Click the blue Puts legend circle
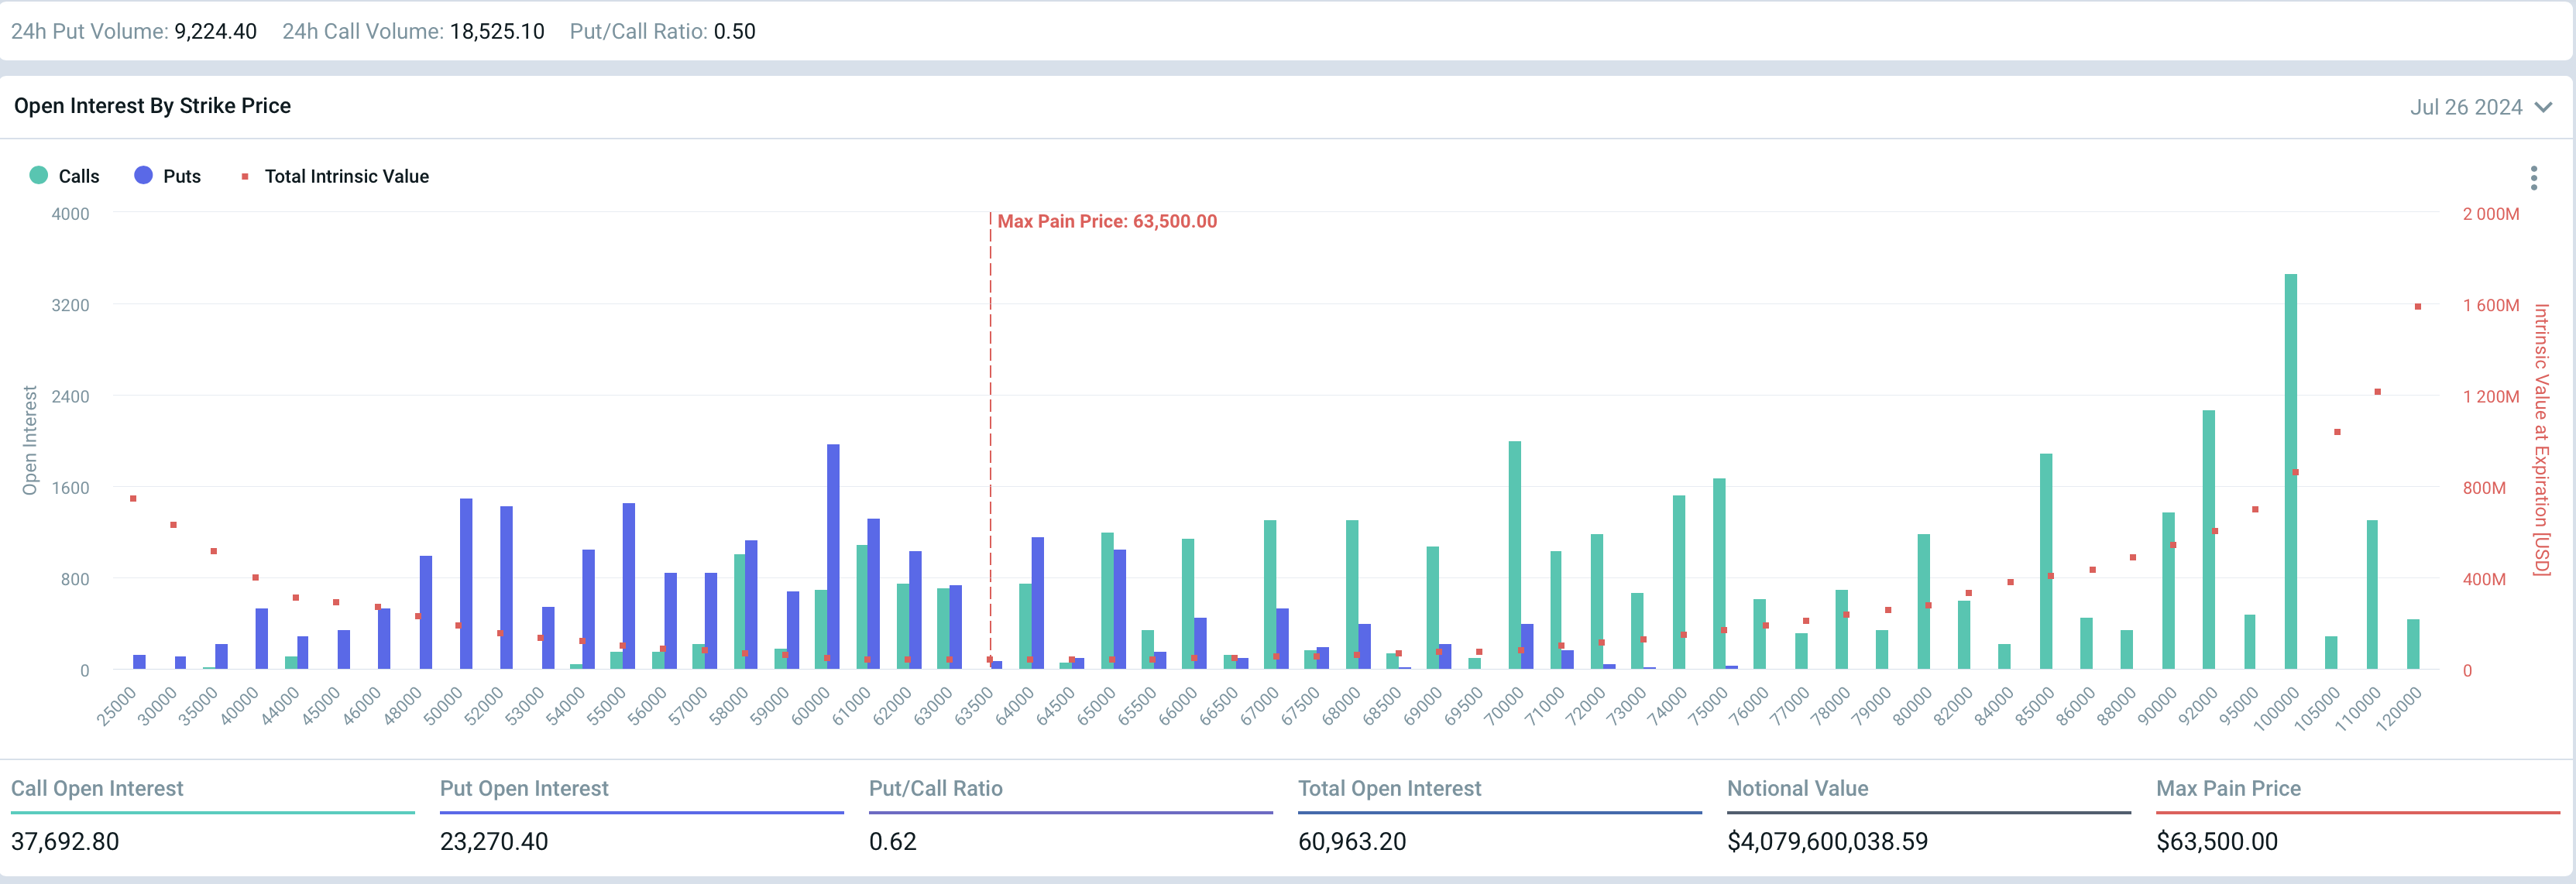Screen dimensions: 2576x884 pos(143,175)
